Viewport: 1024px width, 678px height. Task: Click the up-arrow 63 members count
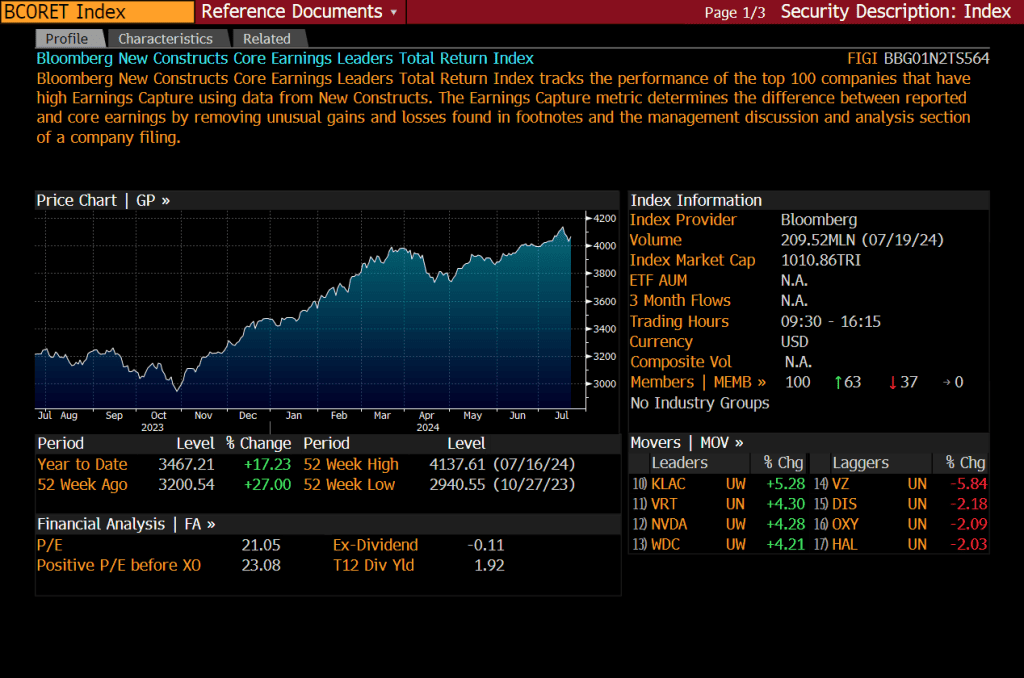[x=848, y=382]
